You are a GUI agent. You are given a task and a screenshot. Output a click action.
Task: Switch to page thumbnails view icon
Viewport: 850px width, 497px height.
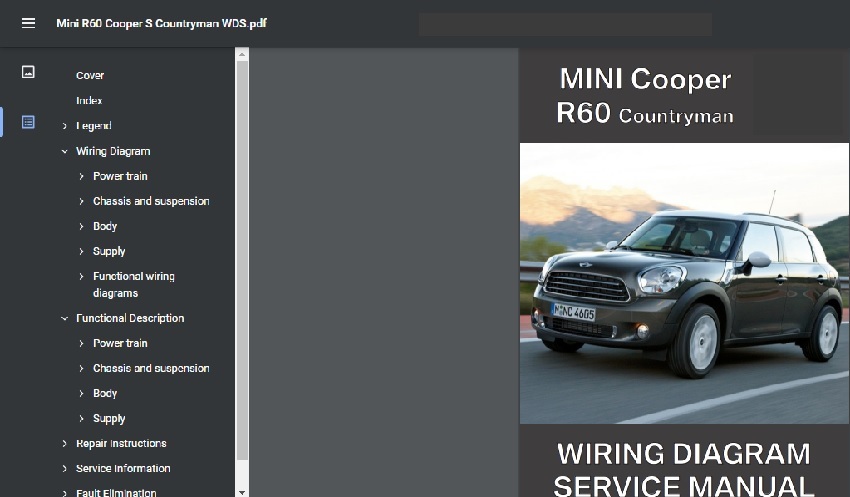tap(28, 72)
